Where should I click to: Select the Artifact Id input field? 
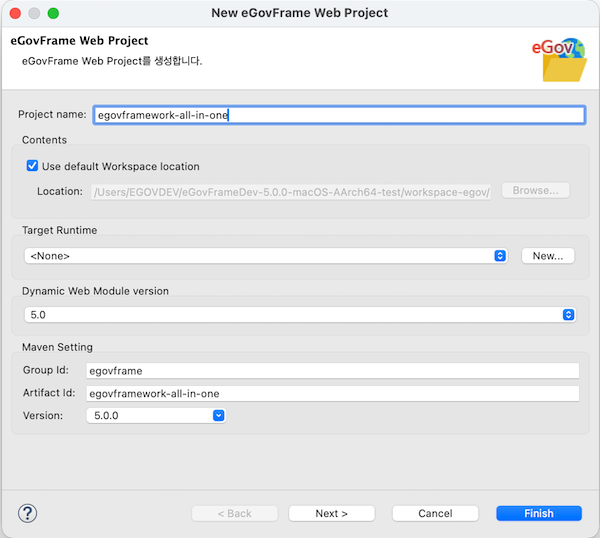[332, 393]
